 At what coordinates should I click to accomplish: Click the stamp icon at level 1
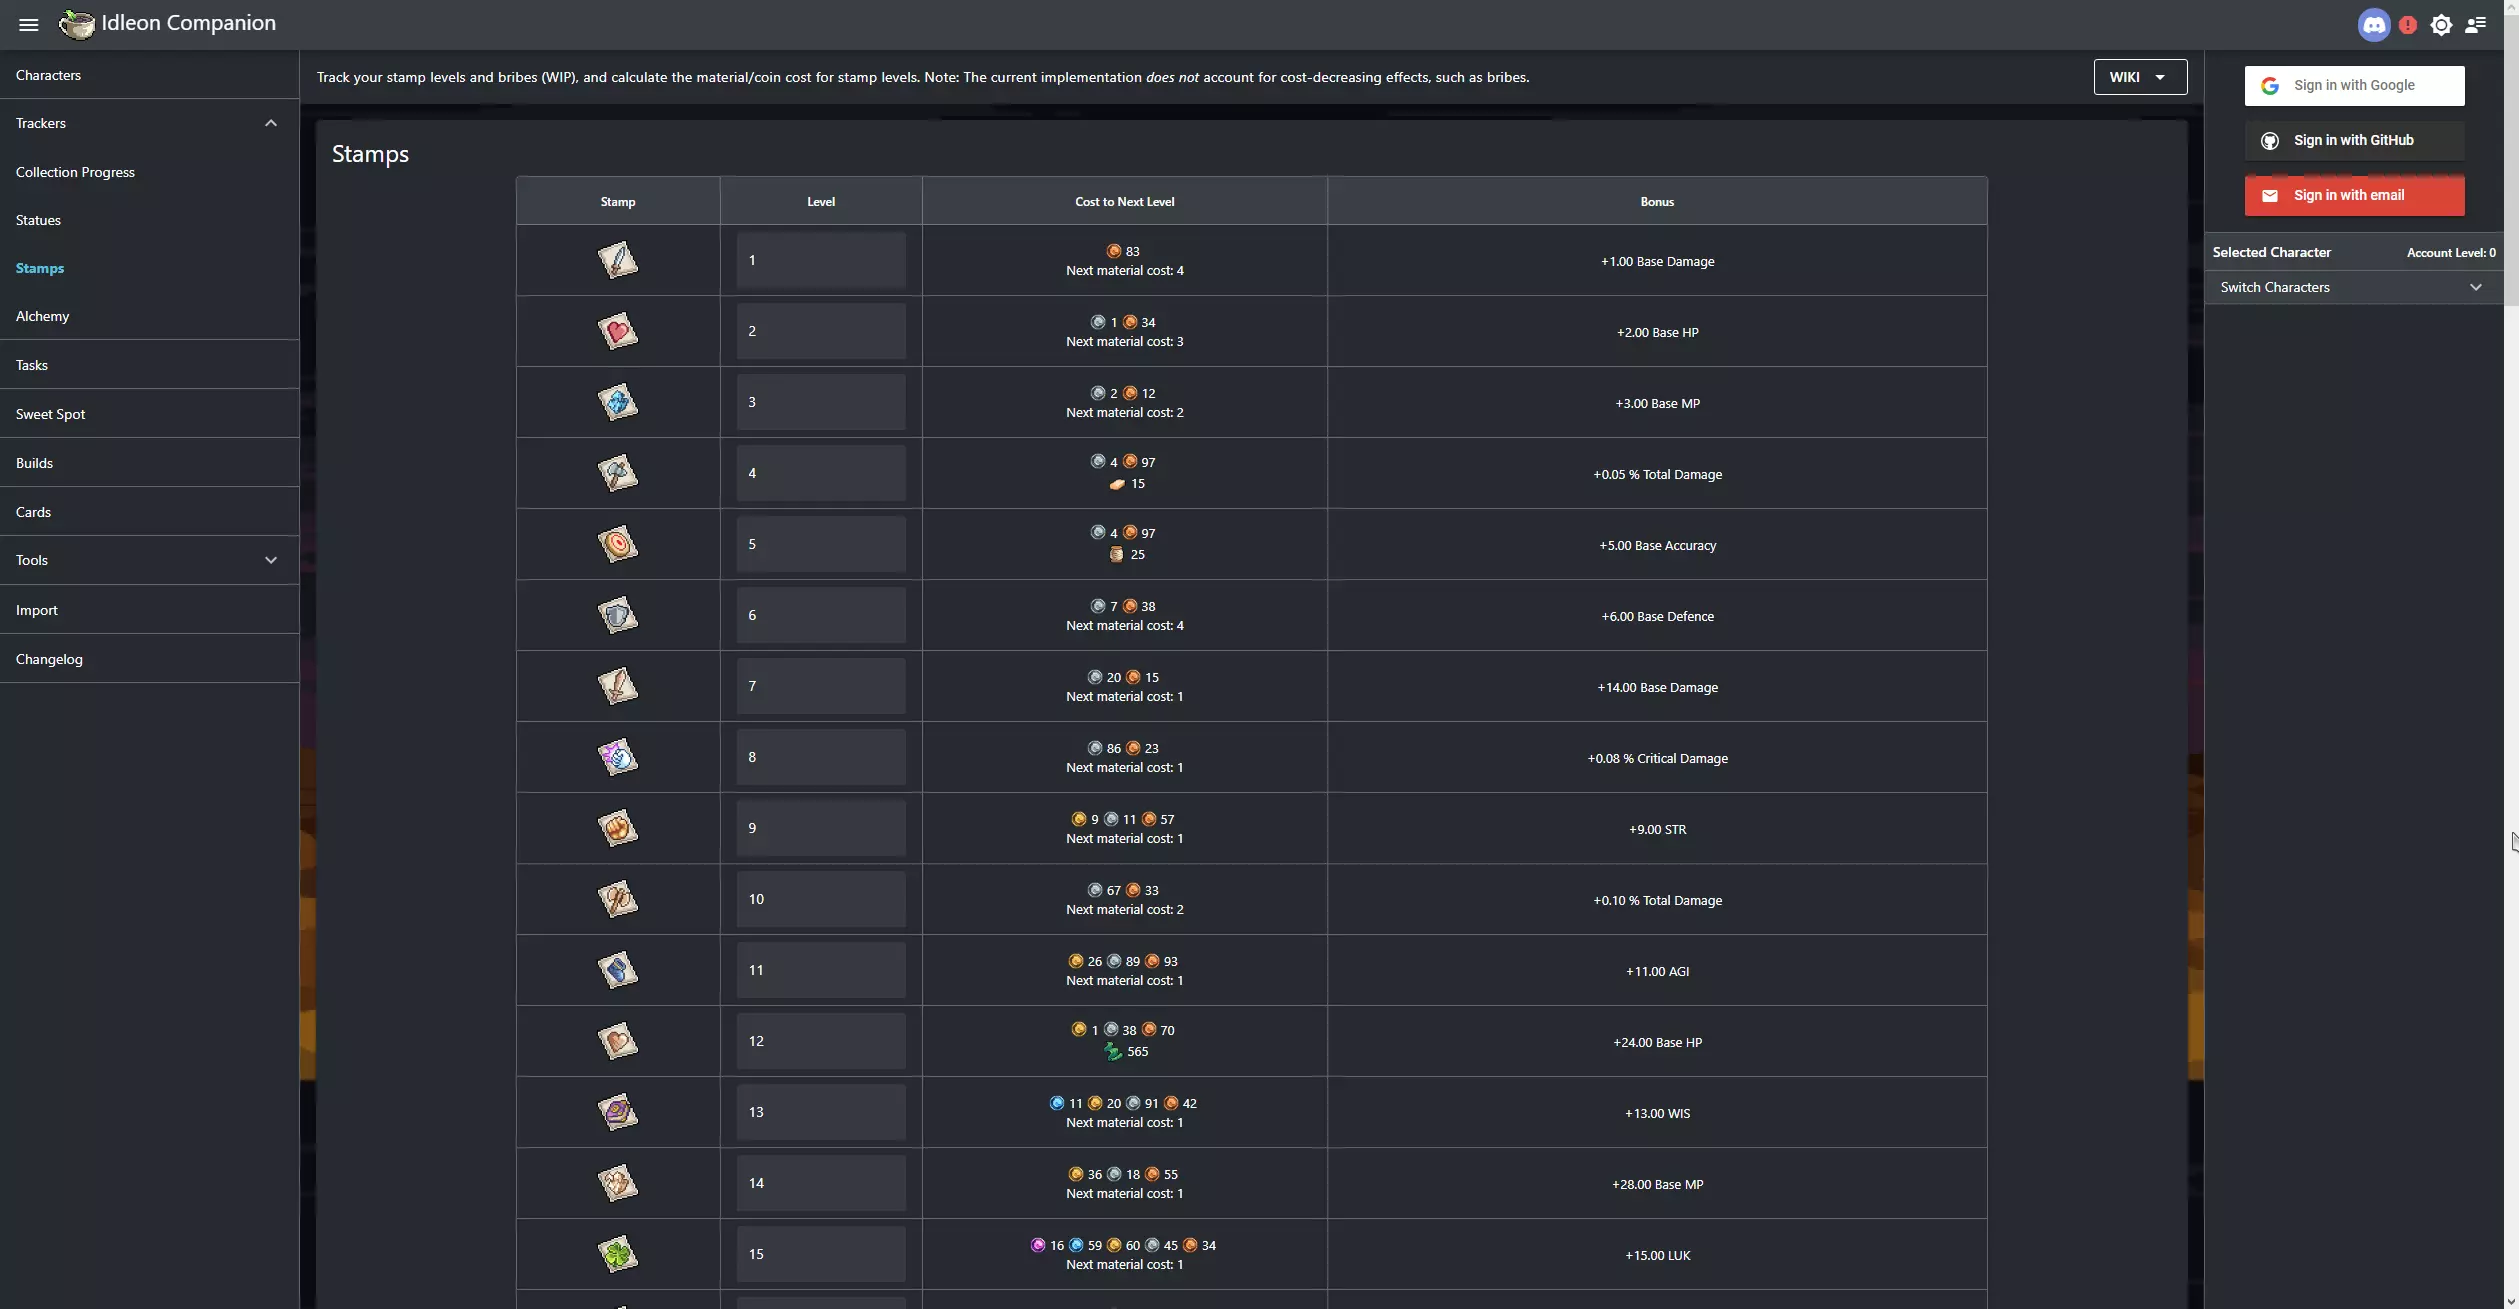tap(616, 260)
